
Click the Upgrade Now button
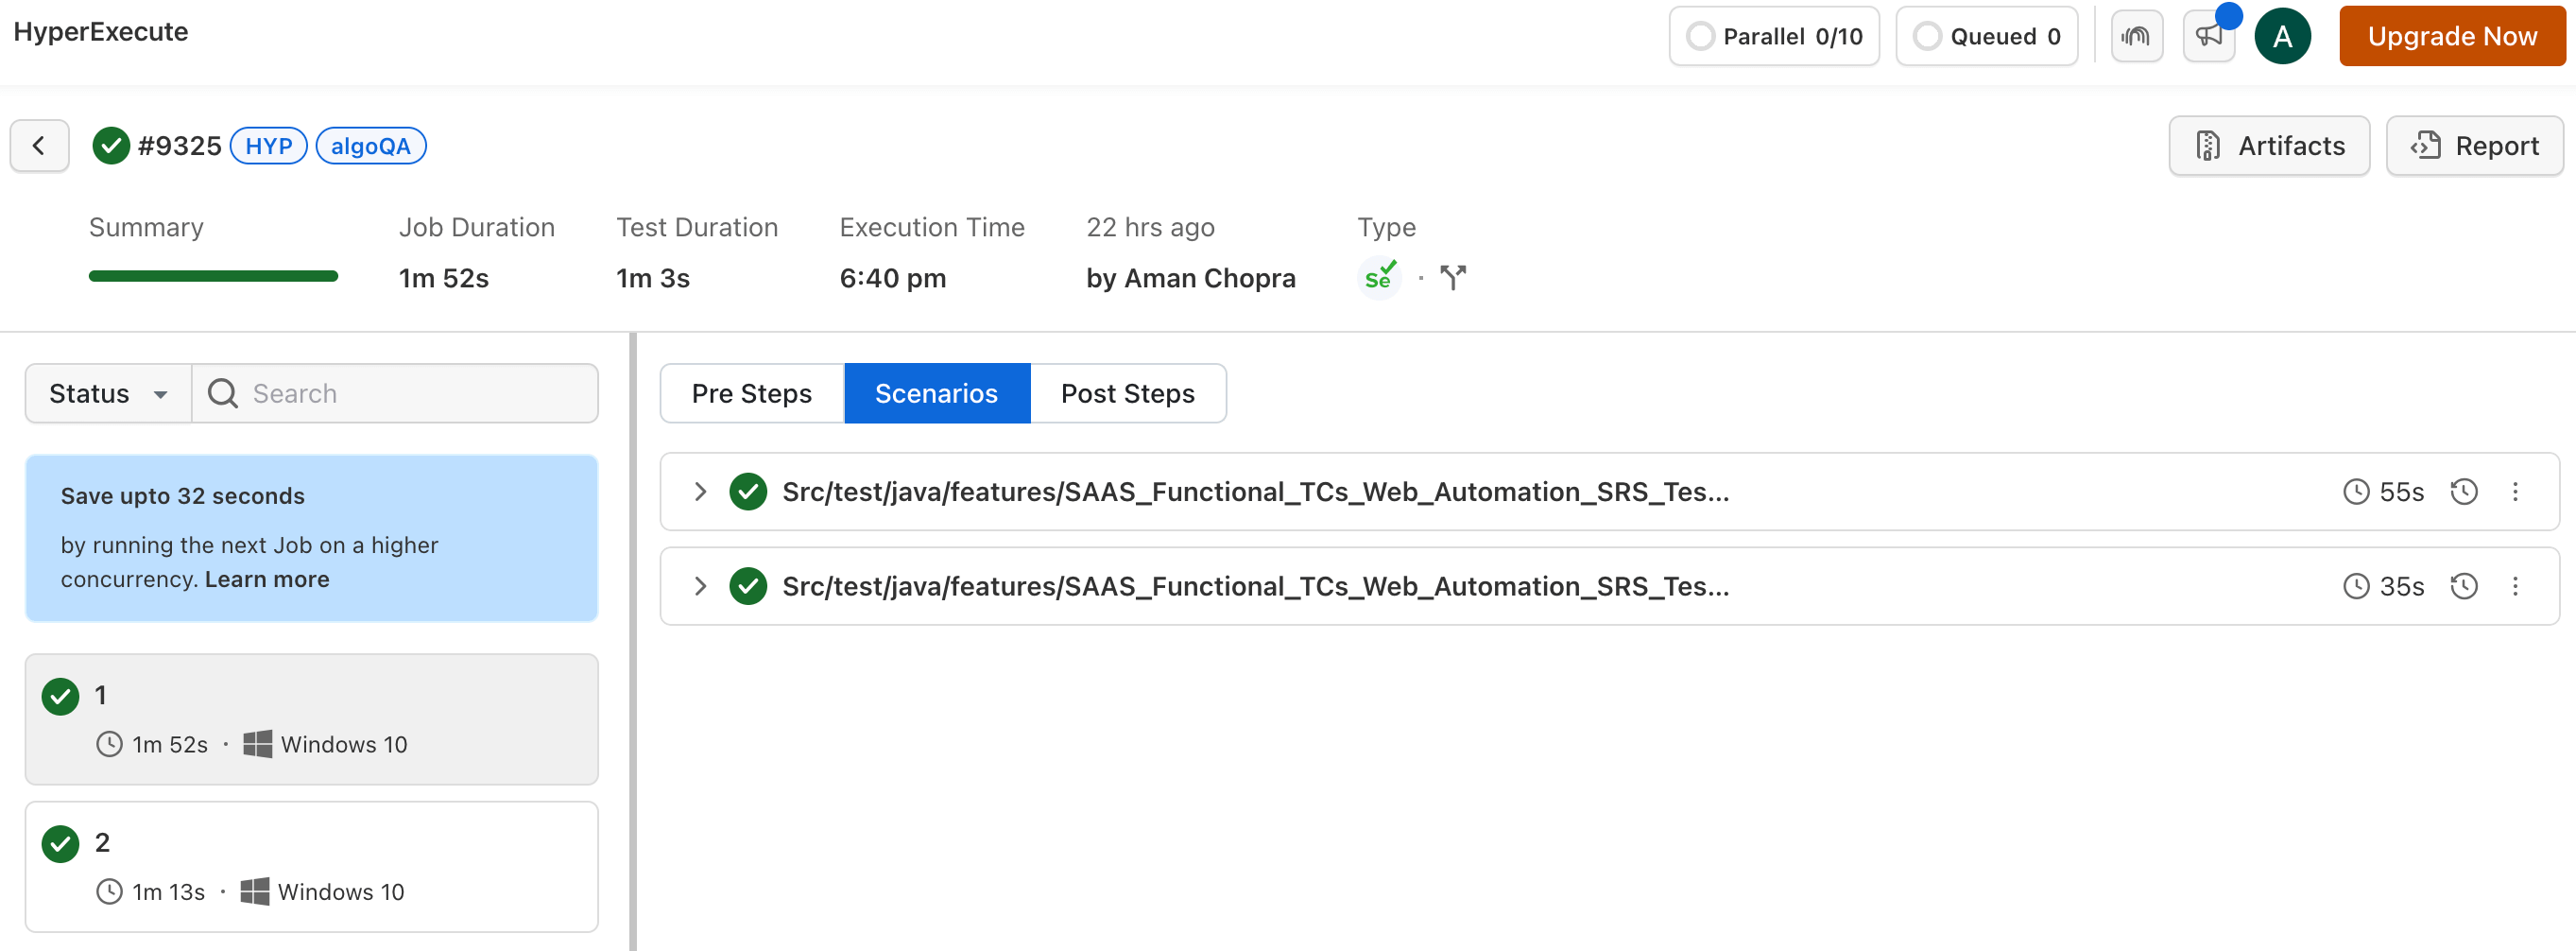tap(2451, 37)
